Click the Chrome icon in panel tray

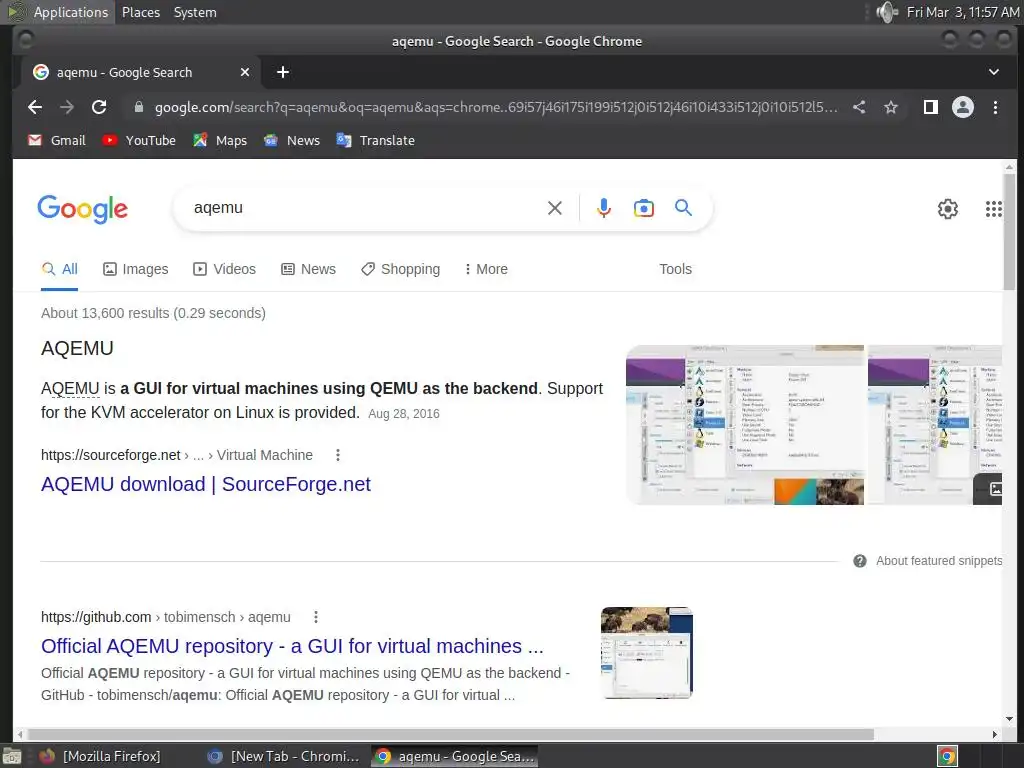[947, 756]
